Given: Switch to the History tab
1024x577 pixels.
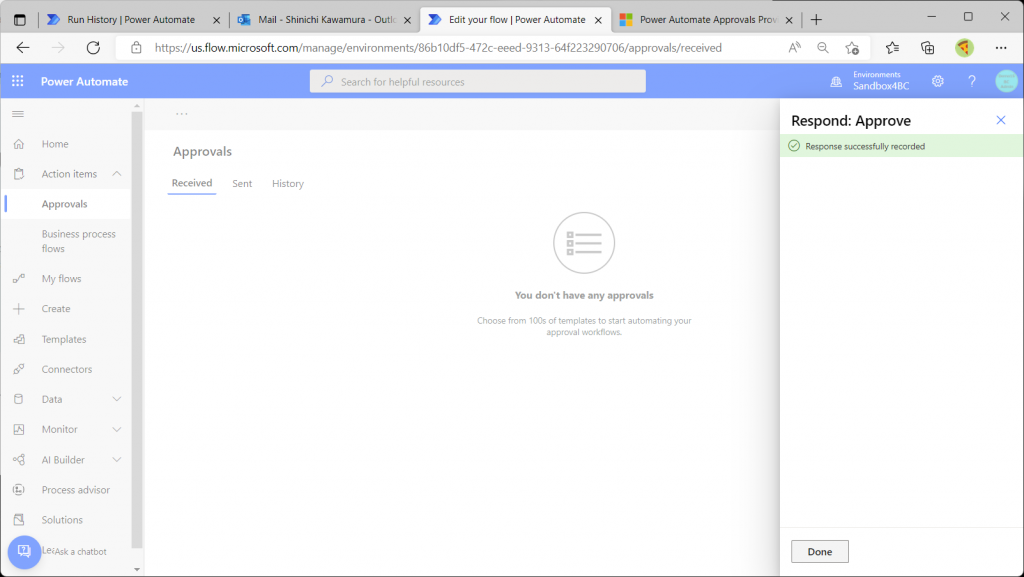Looking at the screenshot, I should [x=288, y=183].
